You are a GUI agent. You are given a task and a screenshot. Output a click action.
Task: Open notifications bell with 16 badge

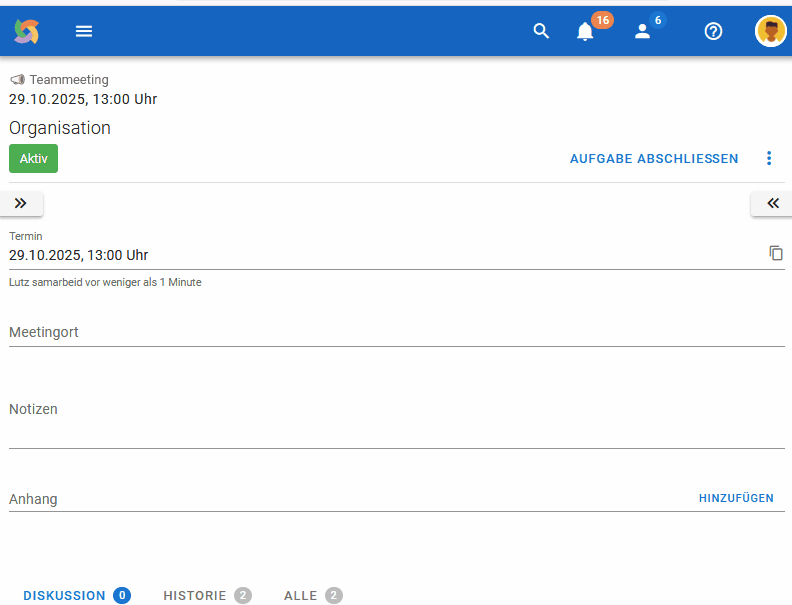pyautogui.click(x=586, y=31)
